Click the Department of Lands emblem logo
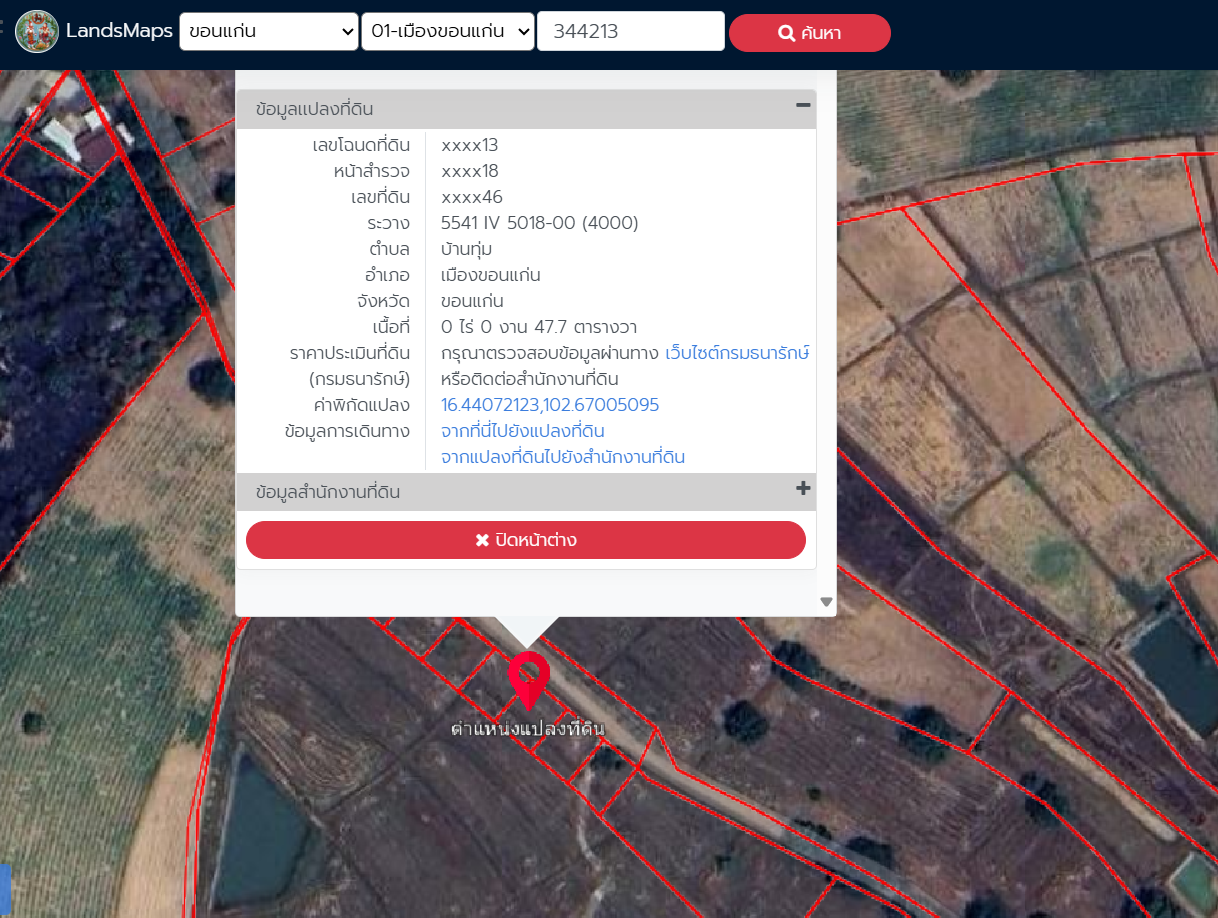 [x=37, y=31]
